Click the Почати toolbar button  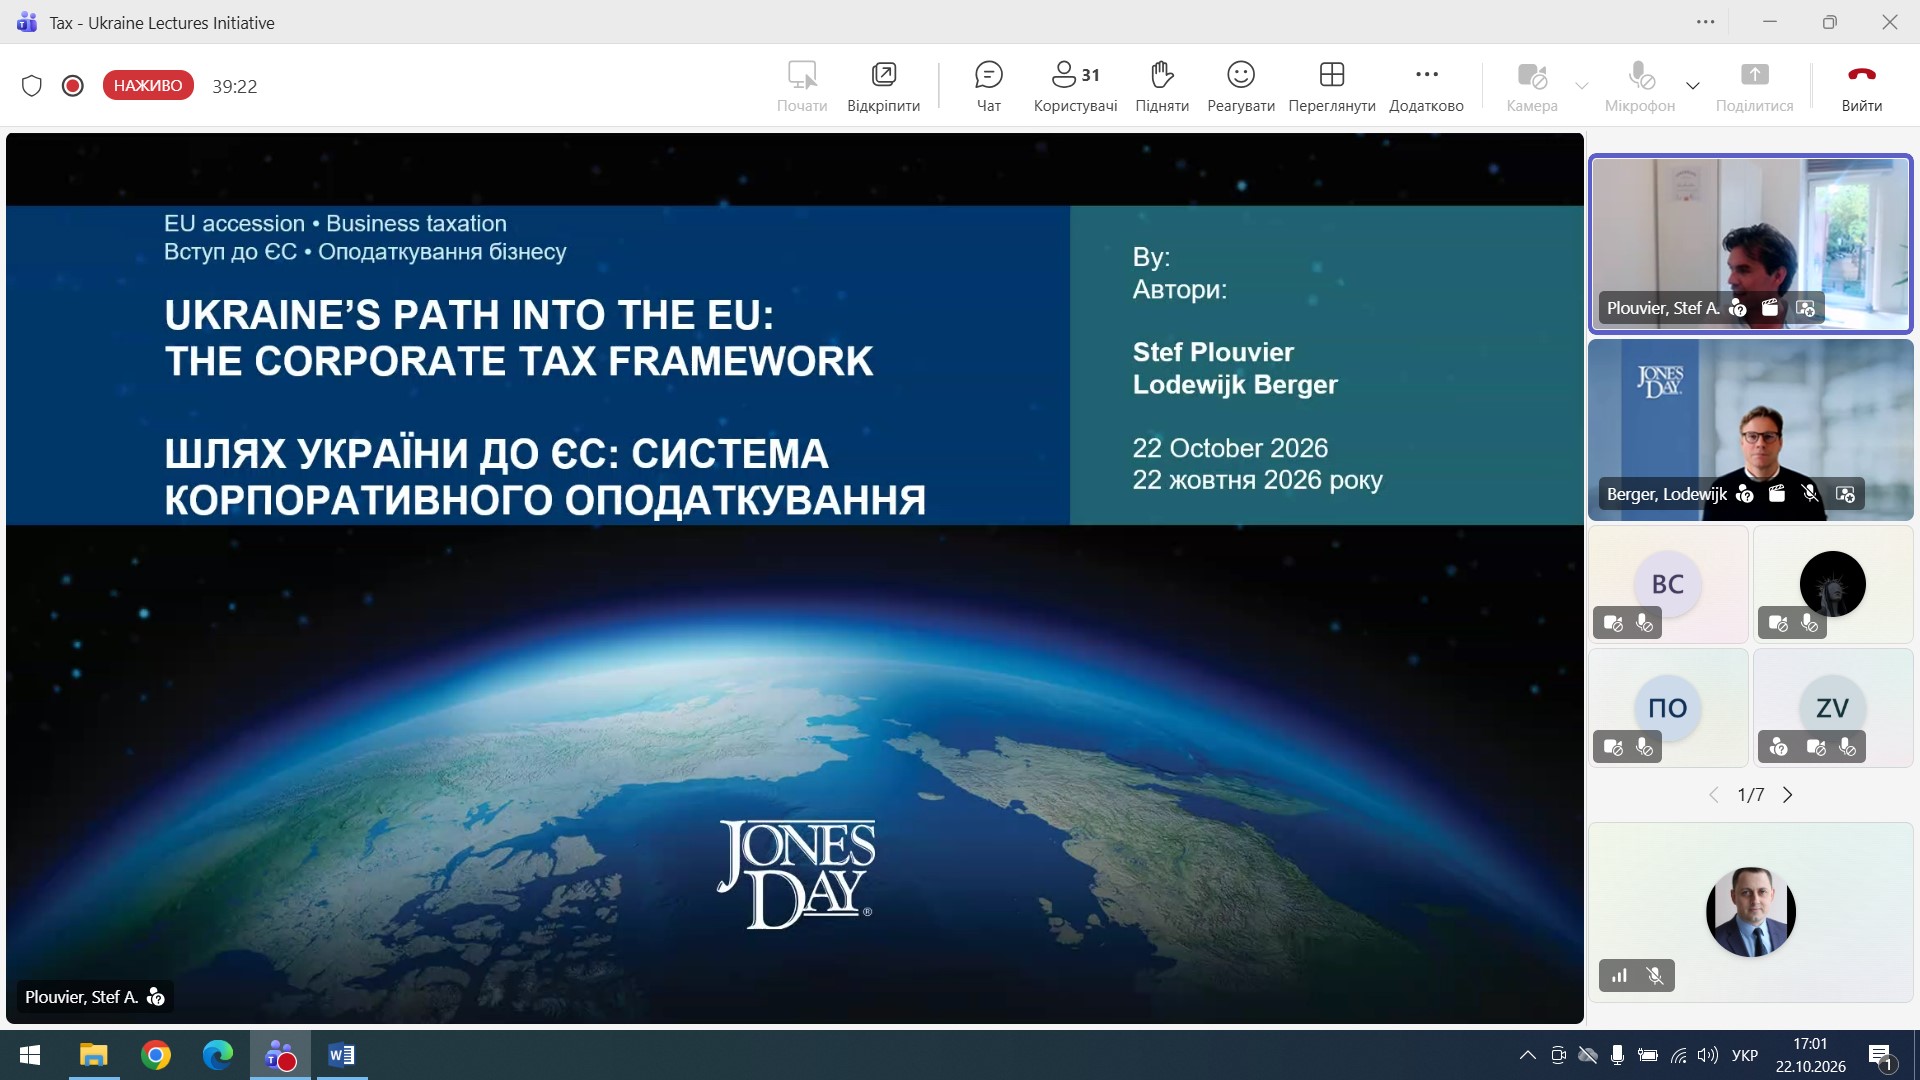click(x=802, y=86)
